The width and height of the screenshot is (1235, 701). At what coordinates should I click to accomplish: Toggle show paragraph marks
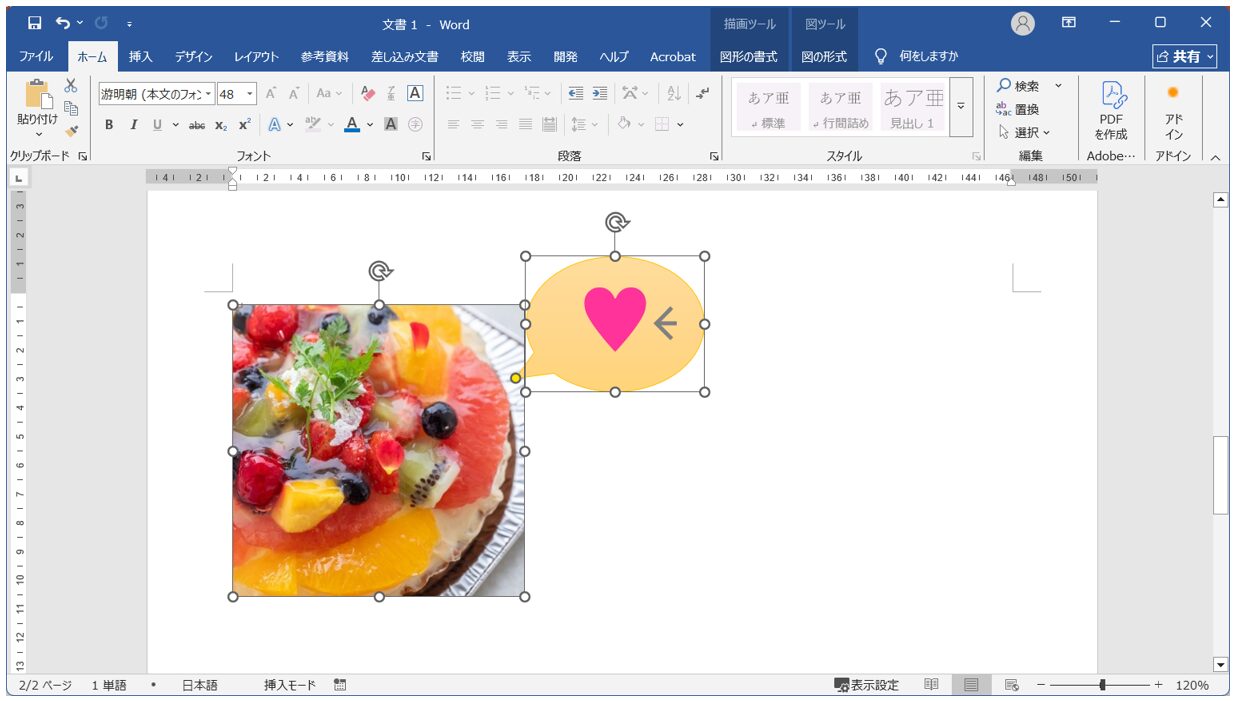pos(703,94)
